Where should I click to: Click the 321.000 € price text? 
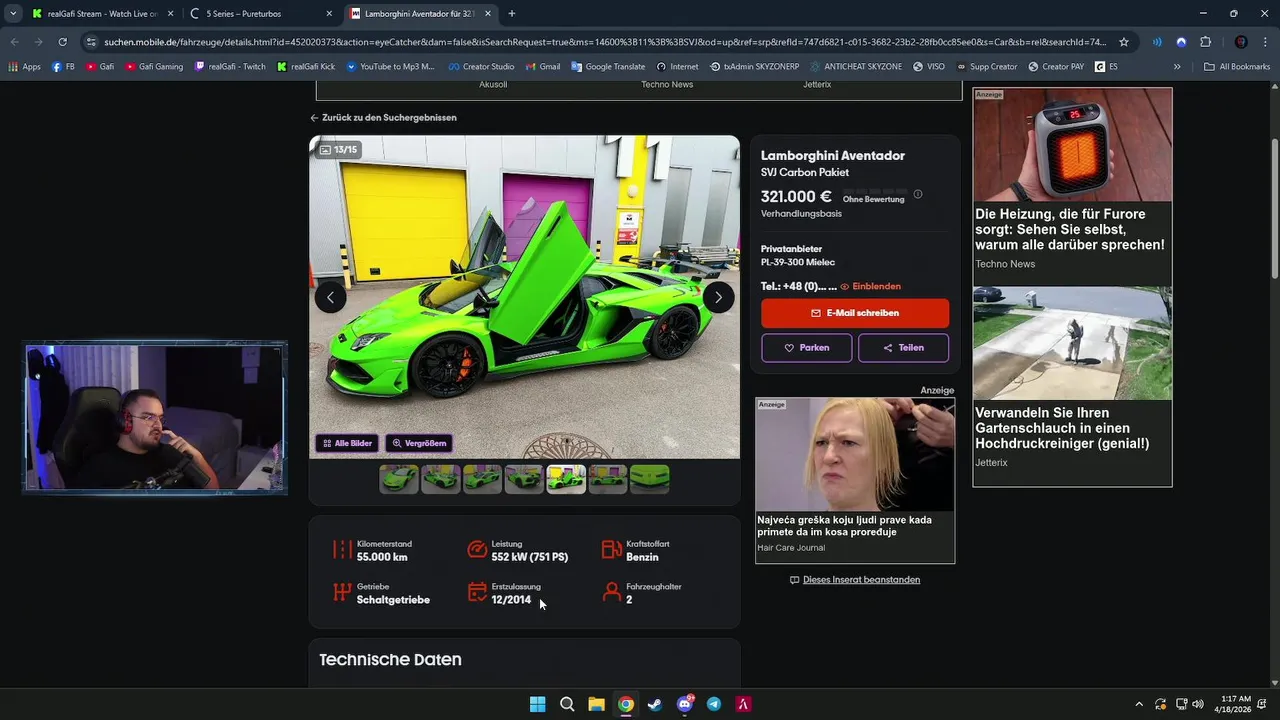point(796,197)
